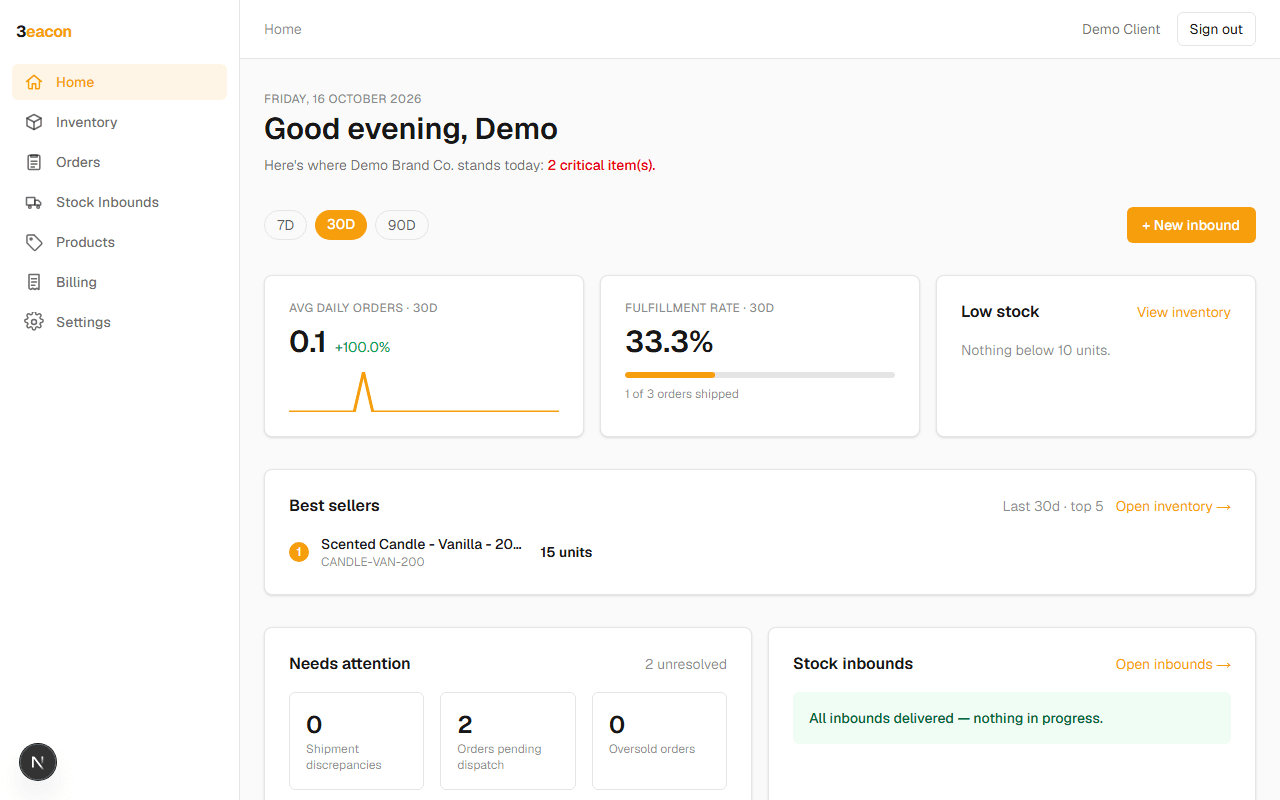The image size is (1280, 800).
Task: Open Inventory in the sidebar
Action: pyautogui.click(x=120, y=122)
